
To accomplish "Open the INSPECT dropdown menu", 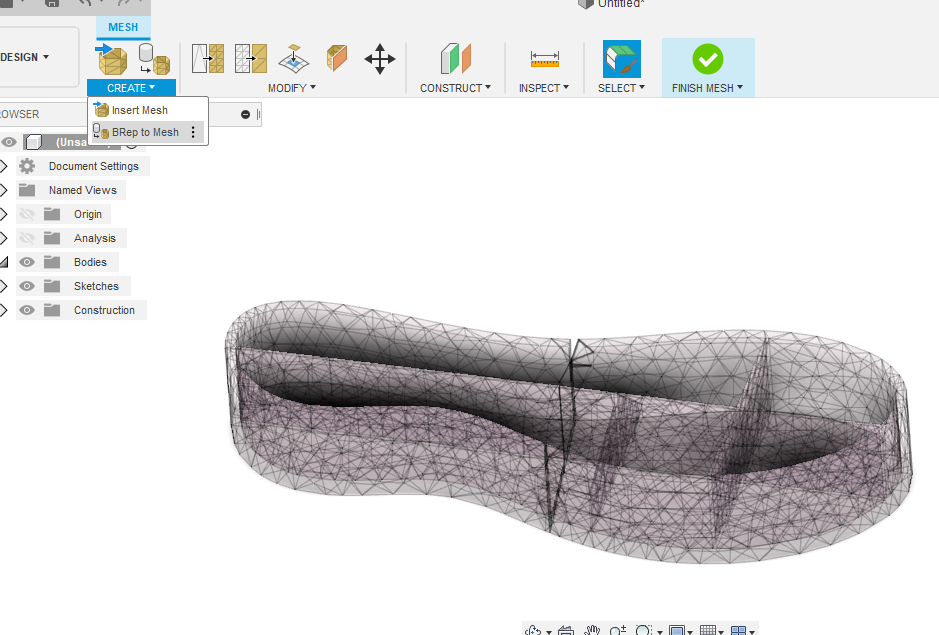I will (544, 88).
